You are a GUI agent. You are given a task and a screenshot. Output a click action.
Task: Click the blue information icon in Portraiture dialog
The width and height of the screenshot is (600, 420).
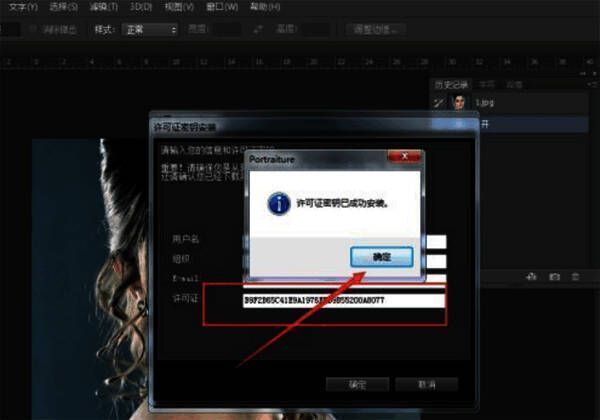pos(279,203)
